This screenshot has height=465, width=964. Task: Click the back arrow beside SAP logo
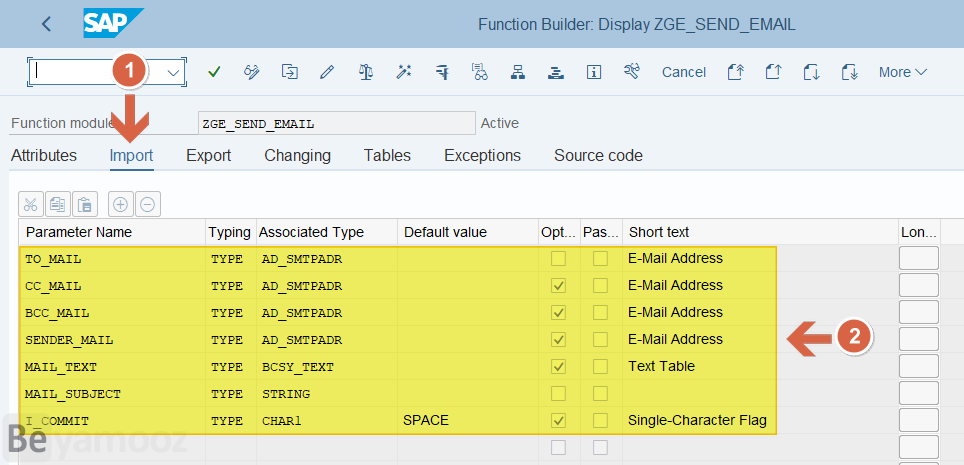tap(46, 24)
